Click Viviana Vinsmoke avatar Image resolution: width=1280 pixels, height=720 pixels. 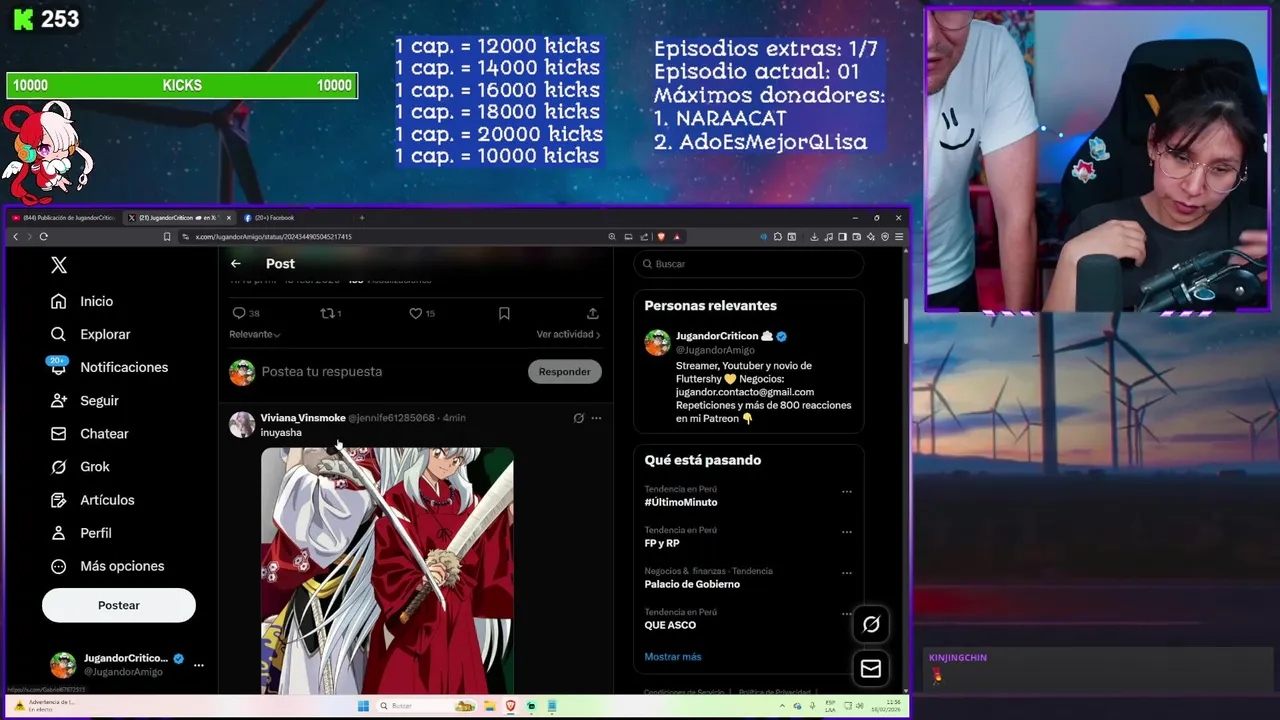click(242, 424)
